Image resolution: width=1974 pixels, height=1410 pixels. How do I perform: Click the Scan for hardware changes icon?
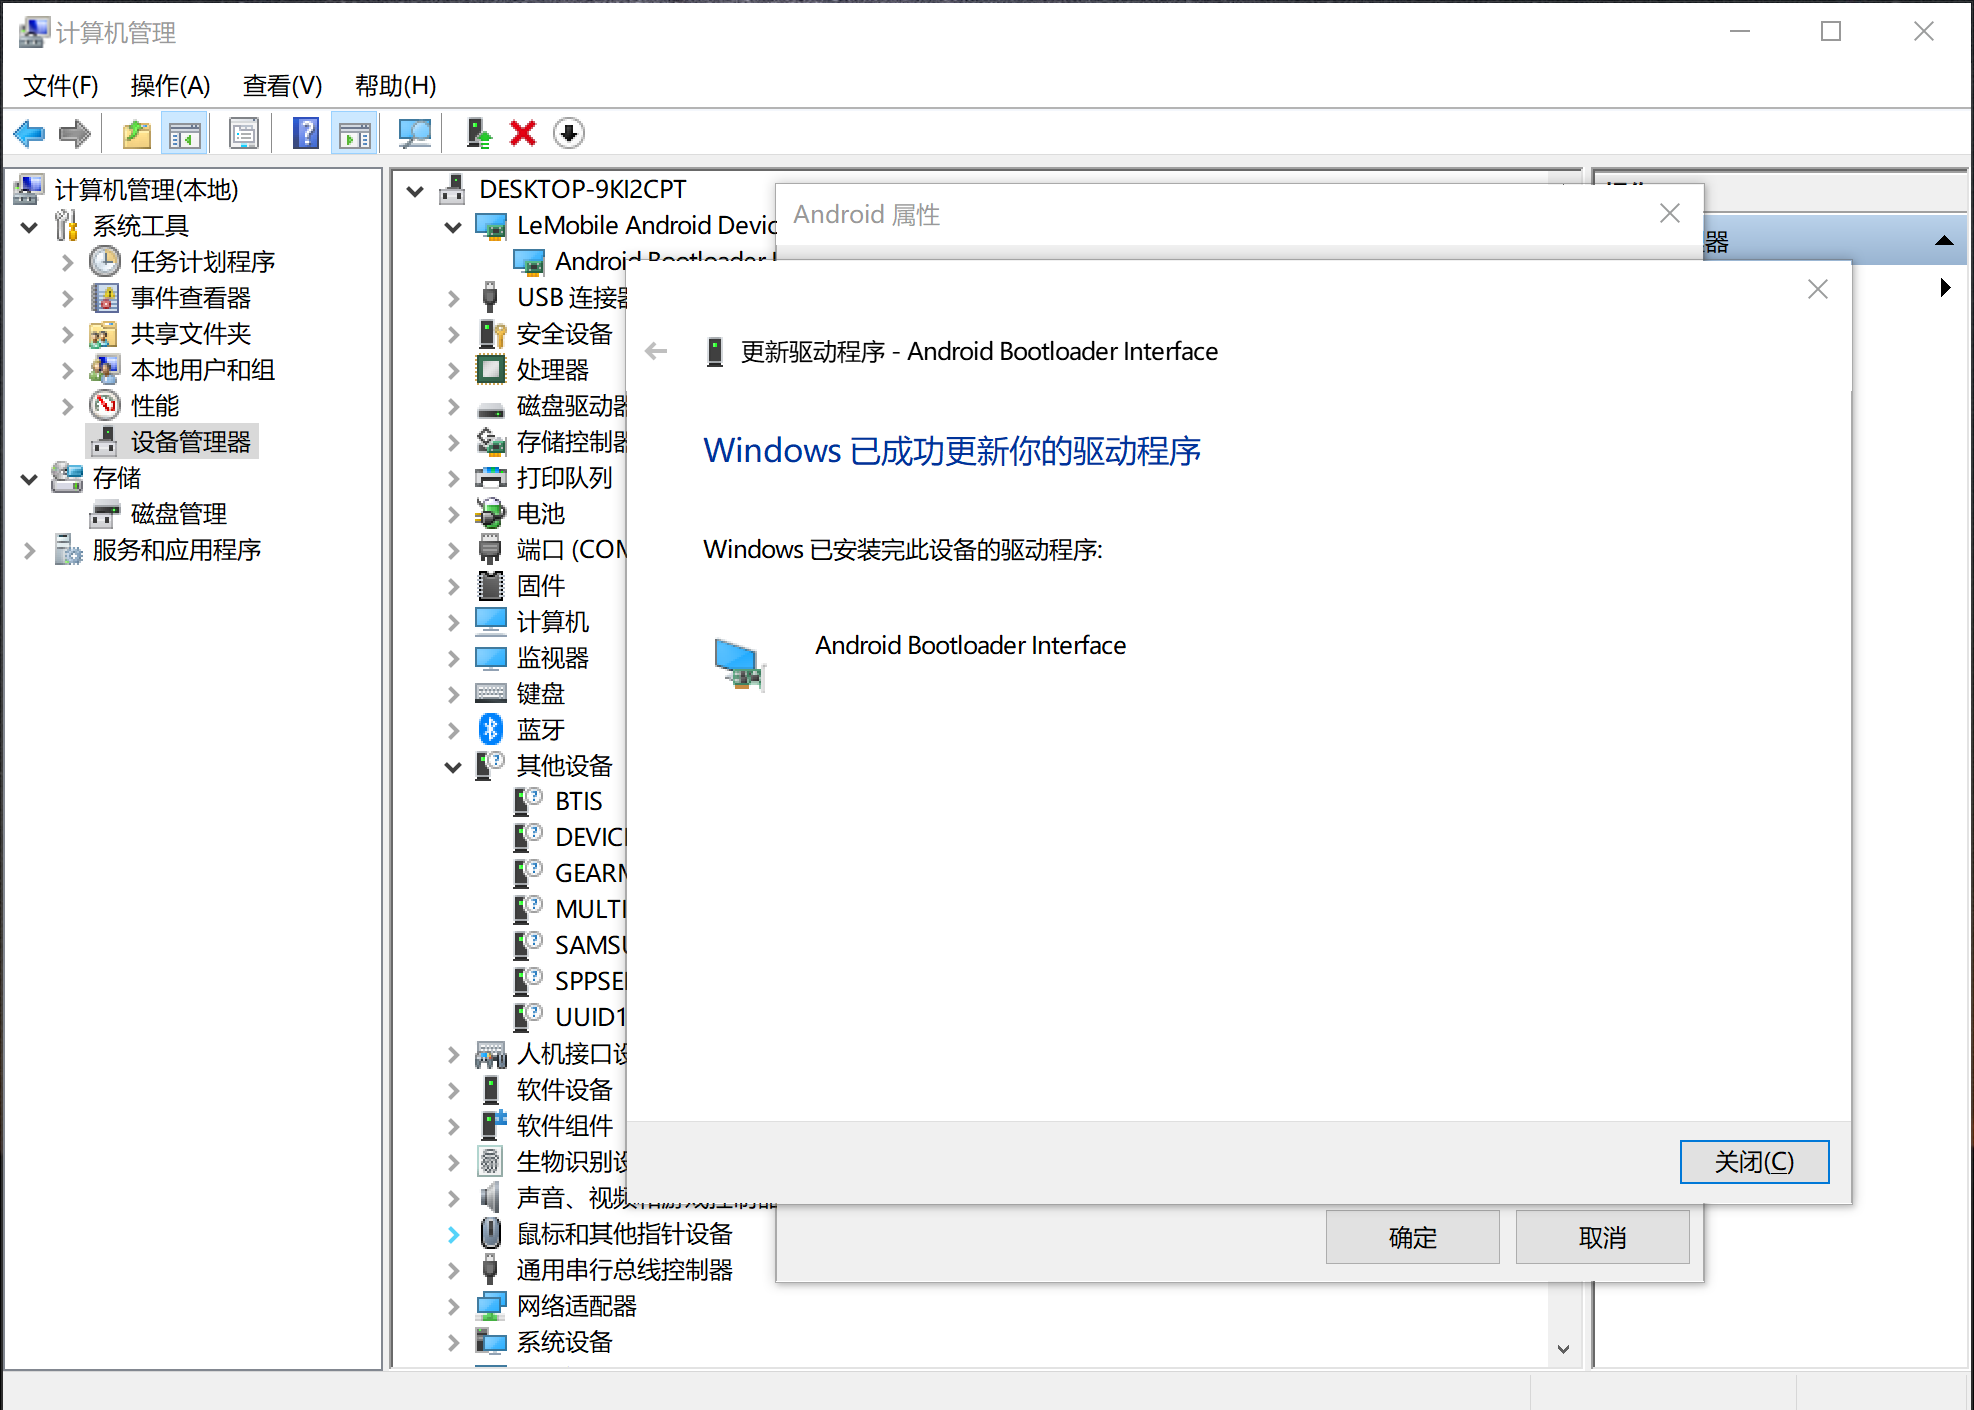point(415,133)
